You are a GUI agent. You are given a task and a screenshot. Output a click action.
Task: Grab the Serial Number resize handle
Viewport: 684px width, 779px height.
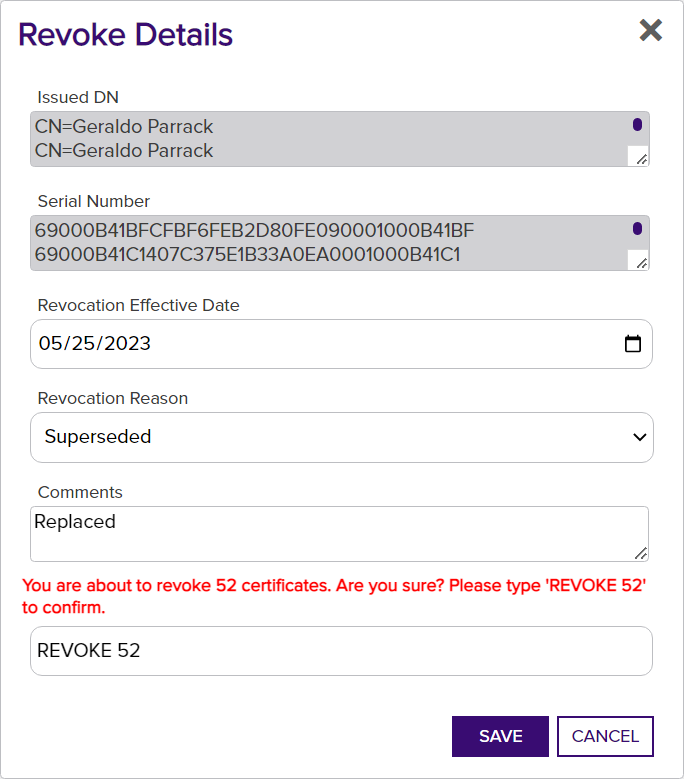(641, 263)
